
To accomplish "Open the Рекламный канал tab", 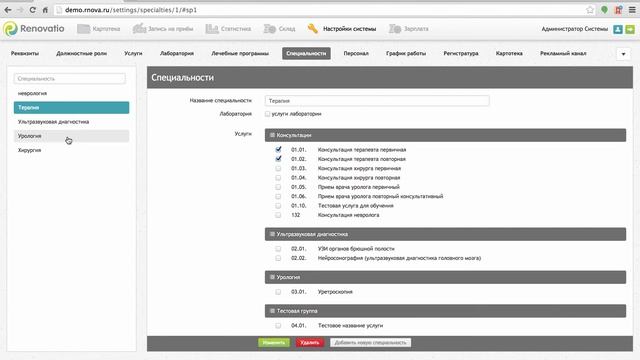I will (563, 53).
